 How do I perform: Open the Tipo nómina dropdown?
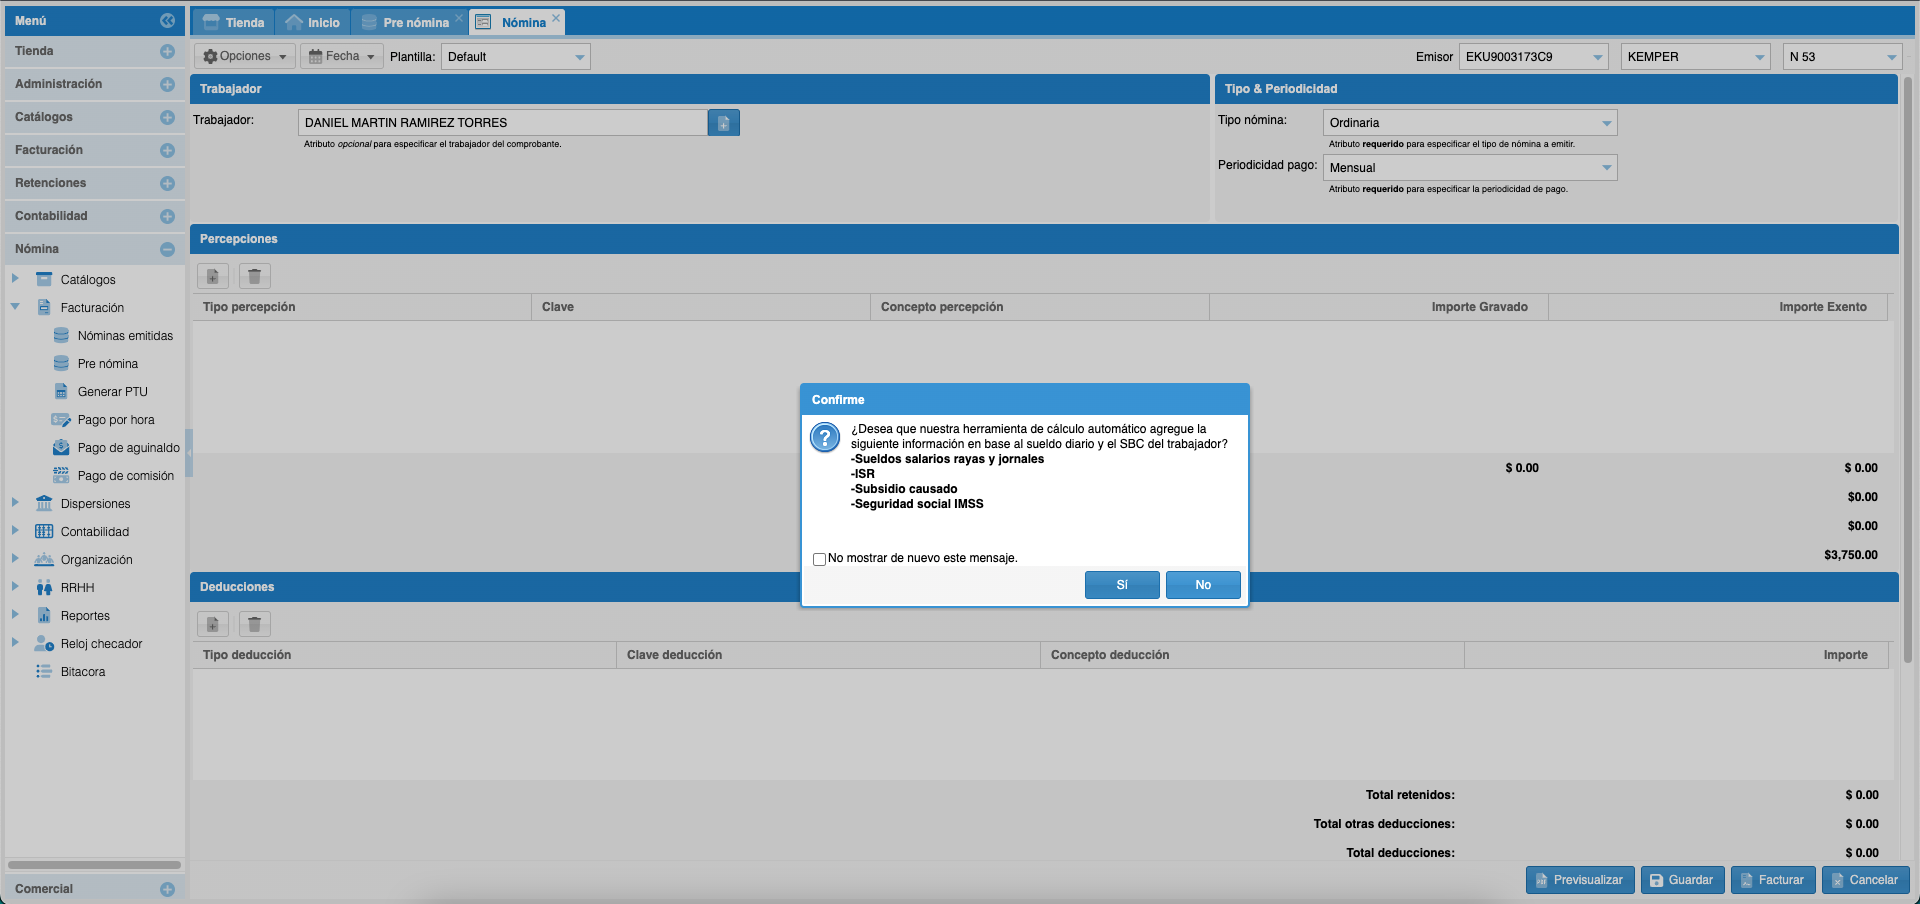coord(1606,123)
